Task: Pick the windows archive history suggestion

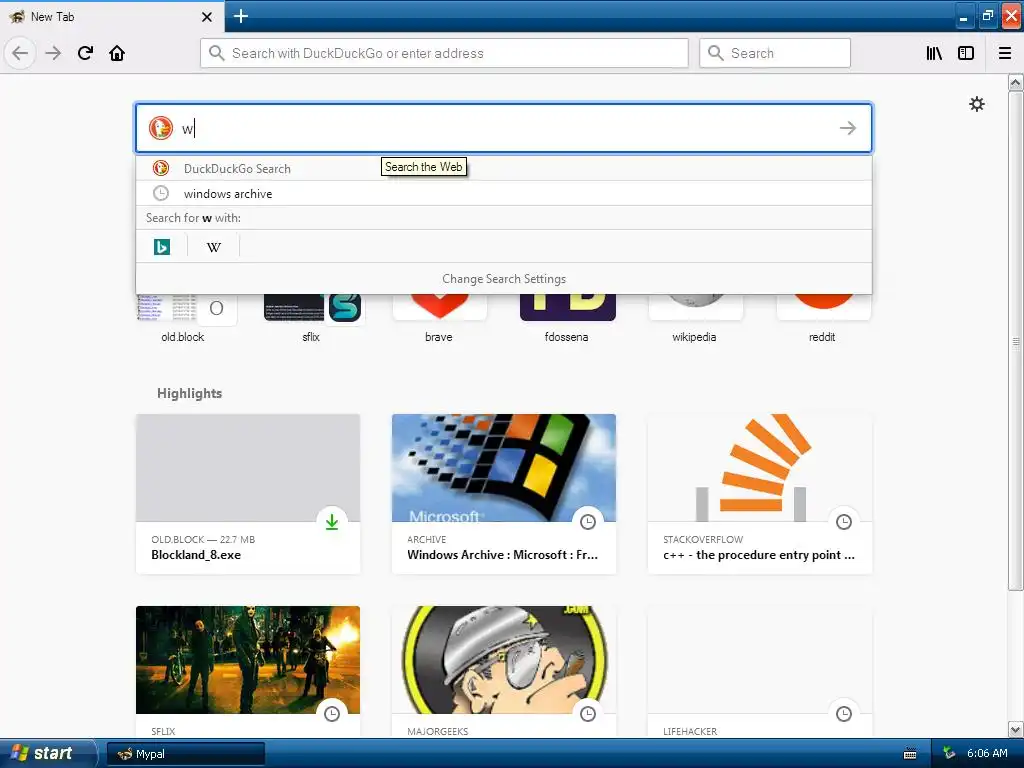Action: pyautogui.click(x=504, y=193)
